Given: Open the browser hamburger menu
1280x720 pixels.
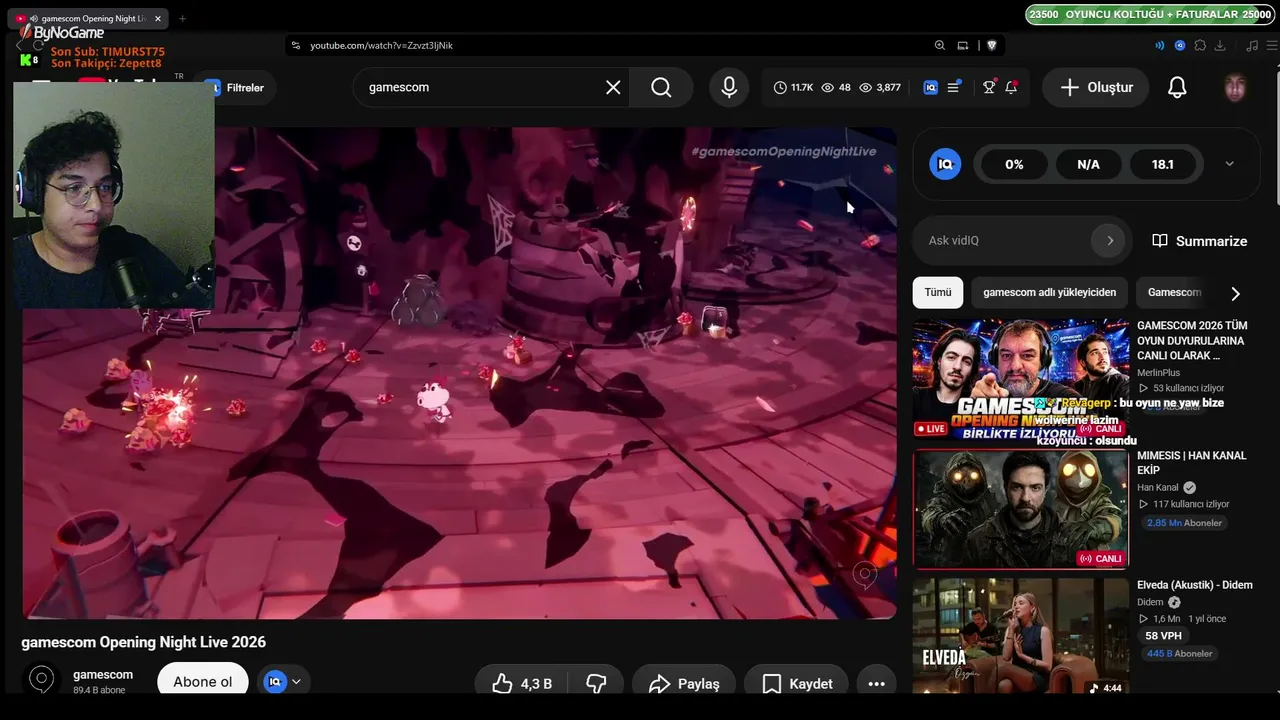Looking at the screenshot, I should (1273, 45).
